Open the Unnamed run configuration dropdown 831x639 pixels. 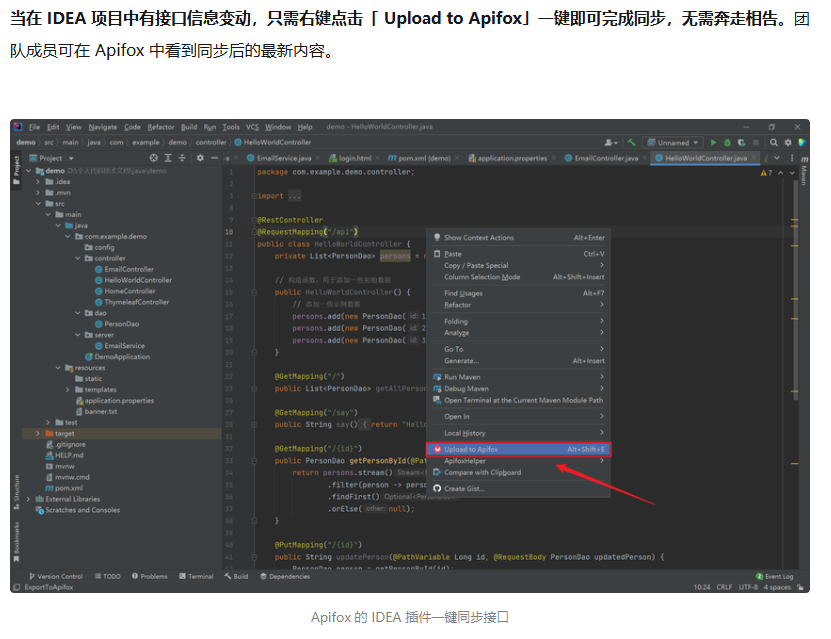coord(674,143)
